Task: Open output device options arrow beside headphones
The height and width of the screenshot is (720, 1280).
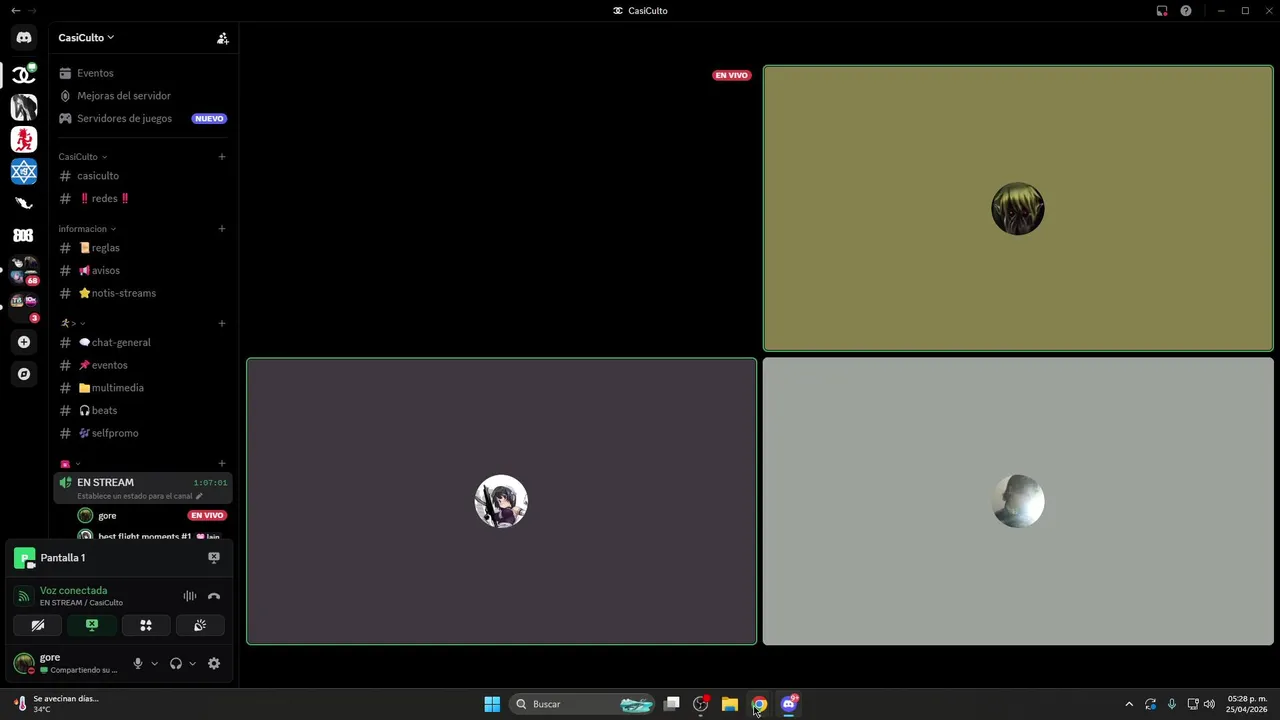Action: [x=192, y=663]
